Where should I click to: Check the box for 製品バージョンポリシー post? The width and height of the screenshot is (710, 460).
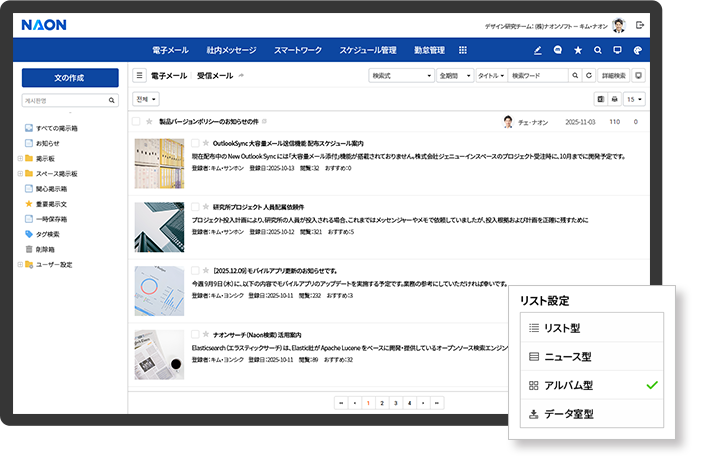click(136, 122)
